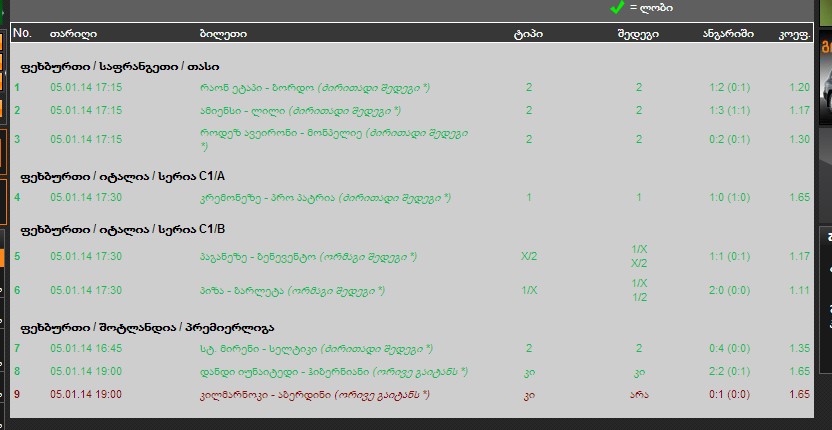Image resolution: width=832 pixels, height=430 pixels.
Task: Click coefficient '1.35' in row 7
Action: (800, 349)
